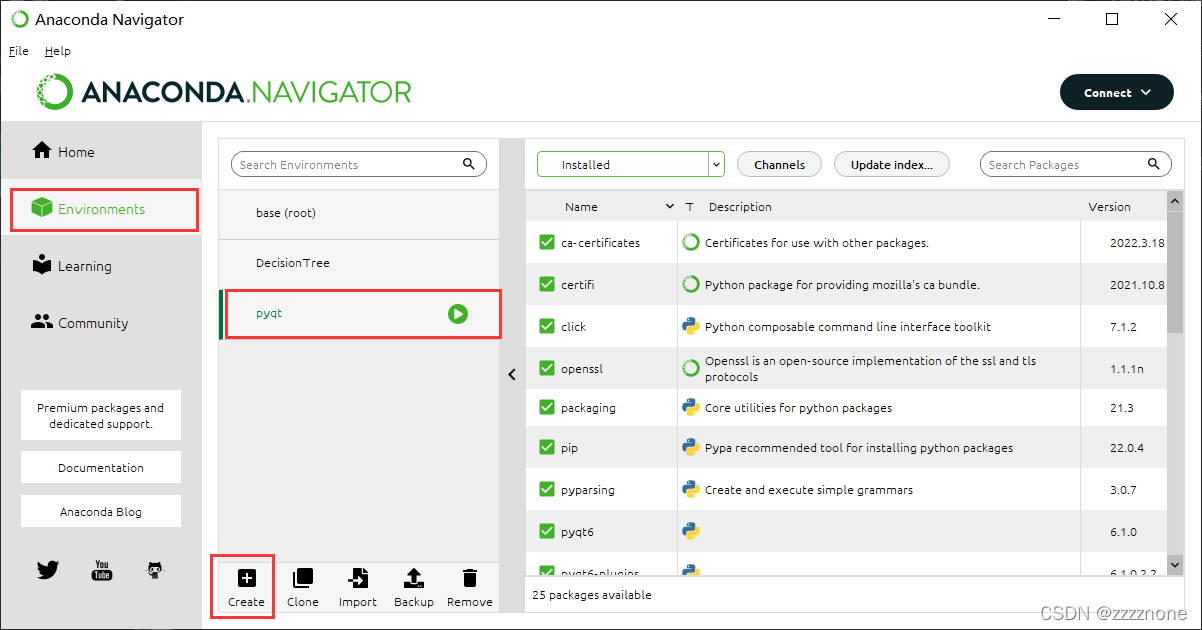
Task: Click the Anaconda icon beside openssl description
Action: pyautogui.click(x=690, y=368)
